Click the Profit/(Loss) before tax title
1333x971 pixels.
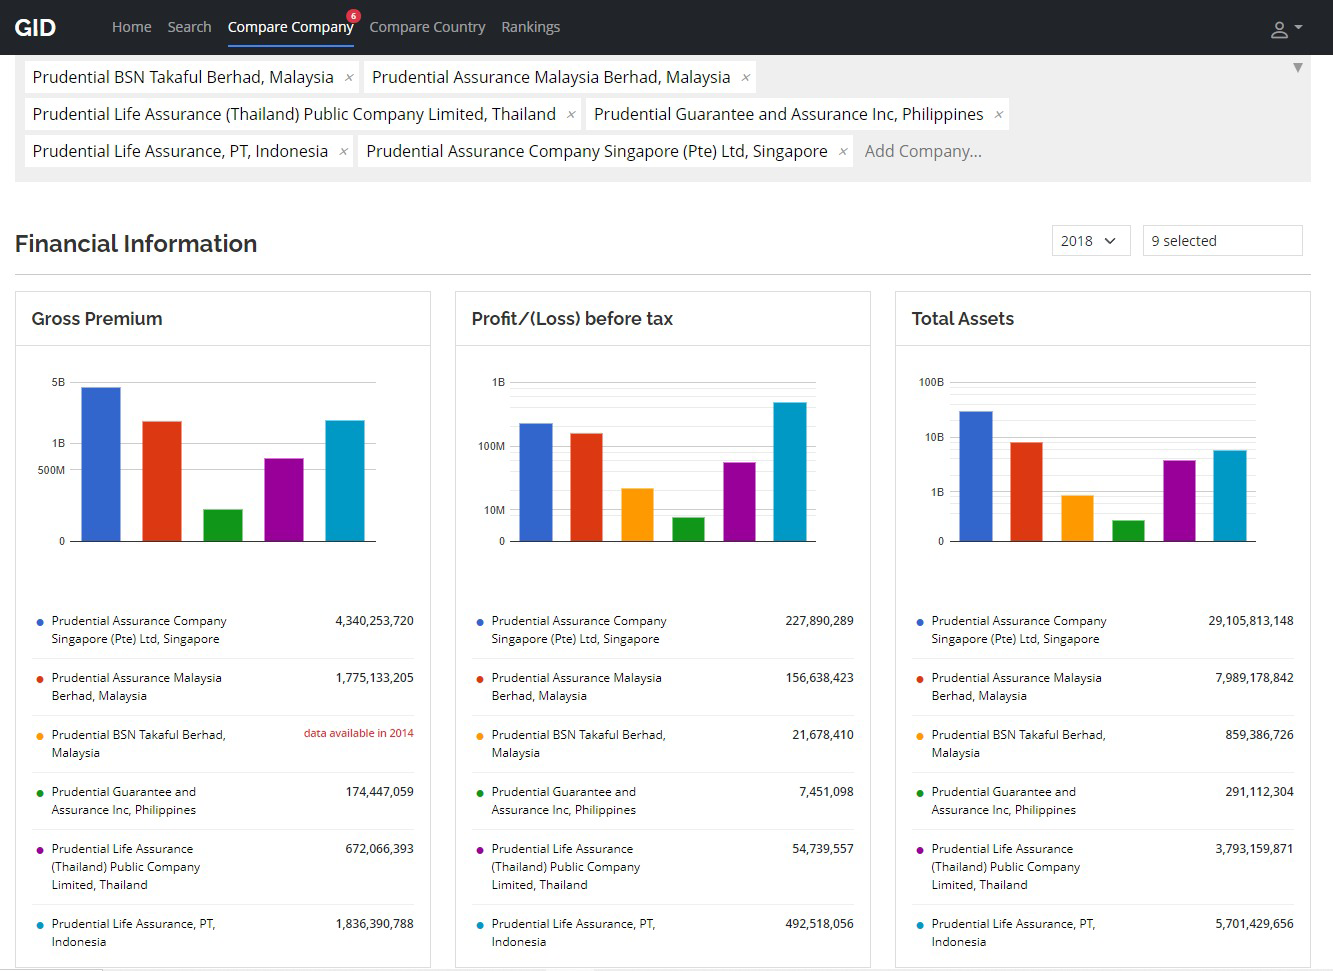tap(572, 319)
